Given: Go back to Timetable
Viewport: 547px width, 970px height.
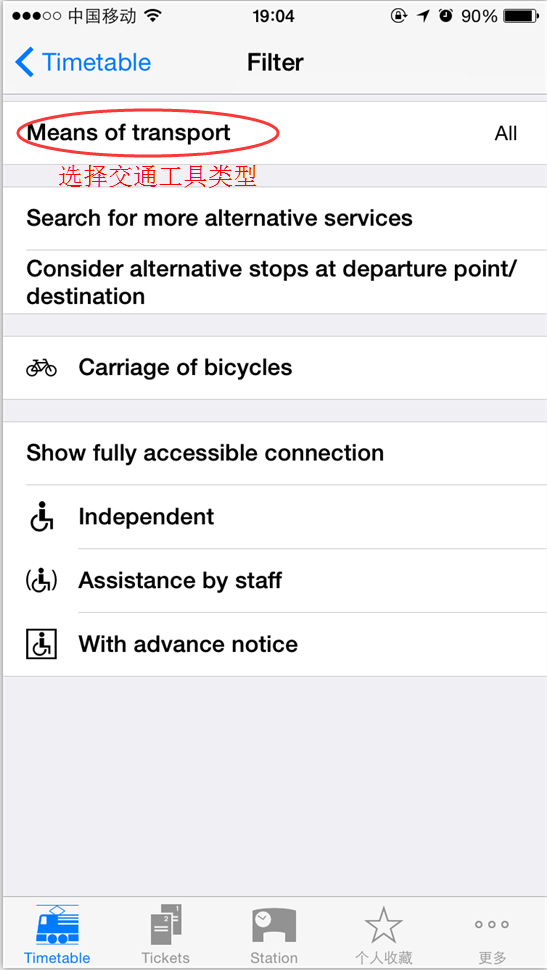Looking at the screenshot, I should point(83,62).
